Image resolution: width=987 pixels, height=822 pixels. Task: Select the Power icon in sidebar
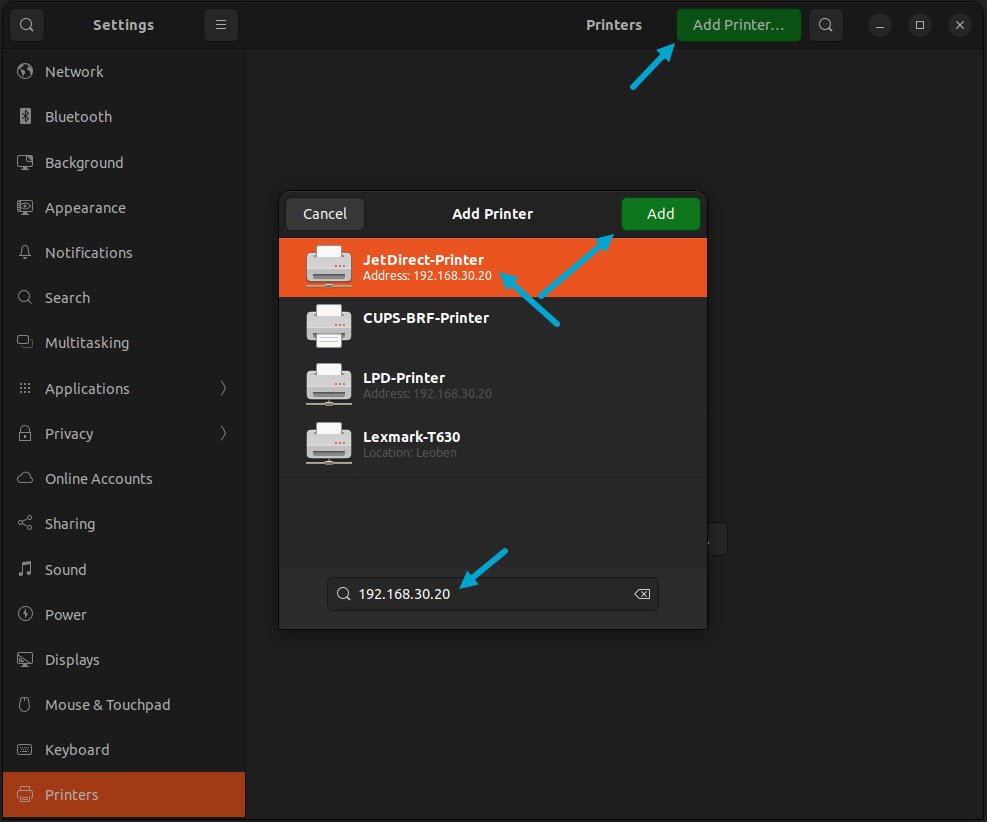coord(24,614)
